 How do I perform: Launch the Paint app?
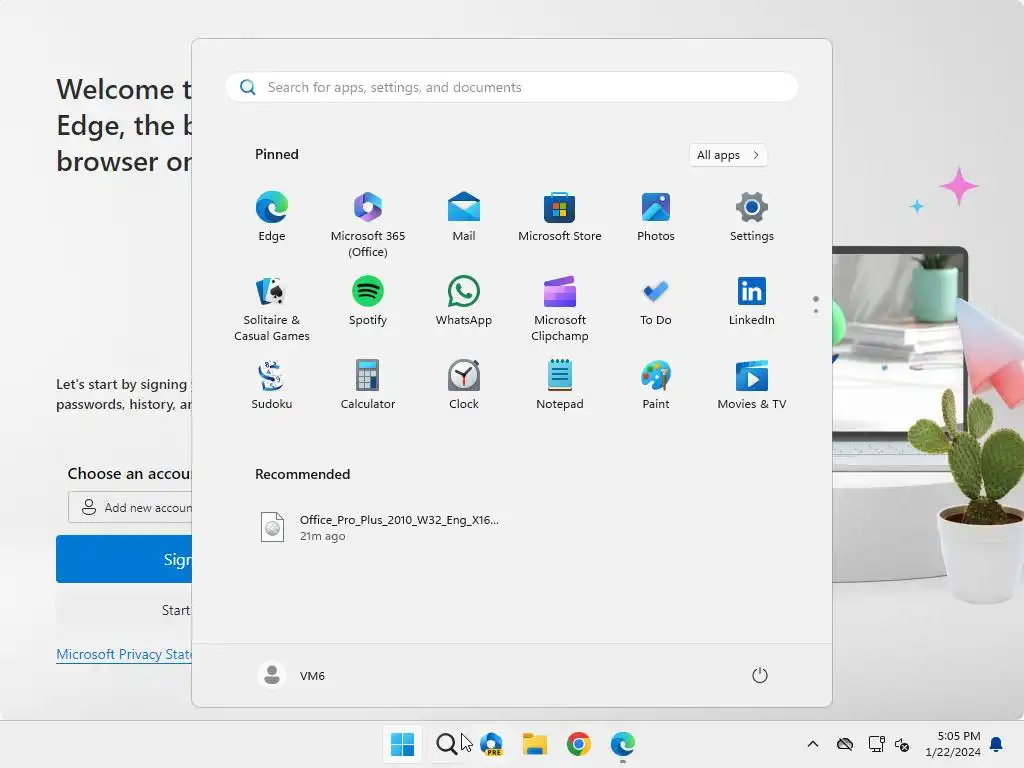click(656, 385)
